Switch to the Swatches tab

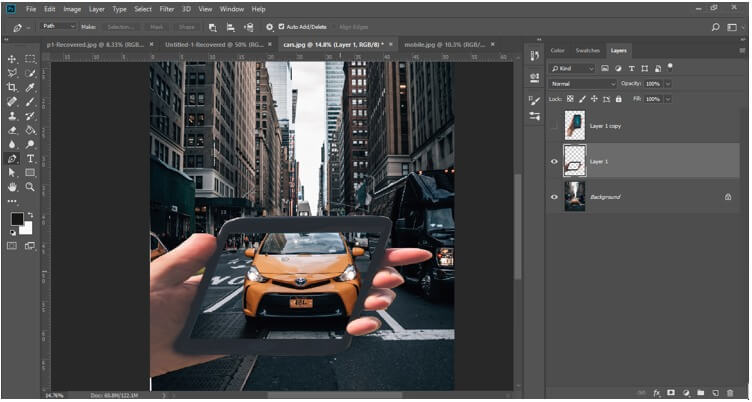(586, 50)
